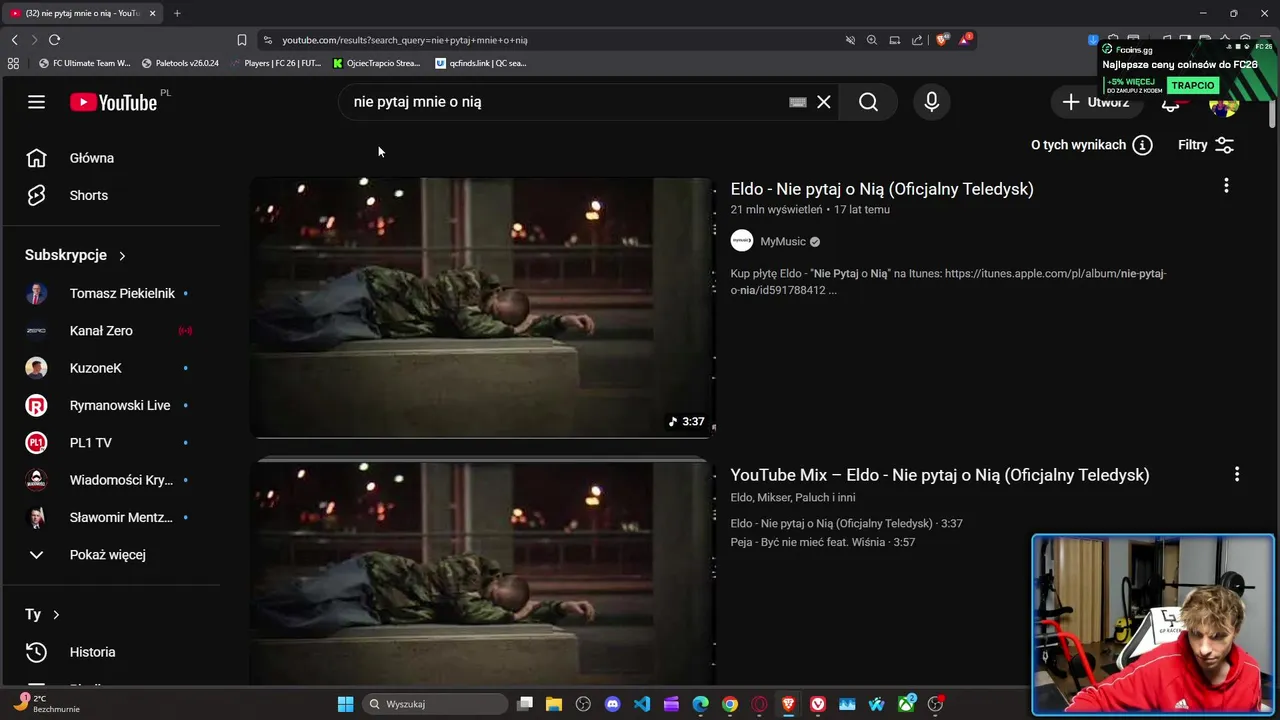Open Discord from taskbar
The image size is (1280, 720).
(x=613, y=704)
